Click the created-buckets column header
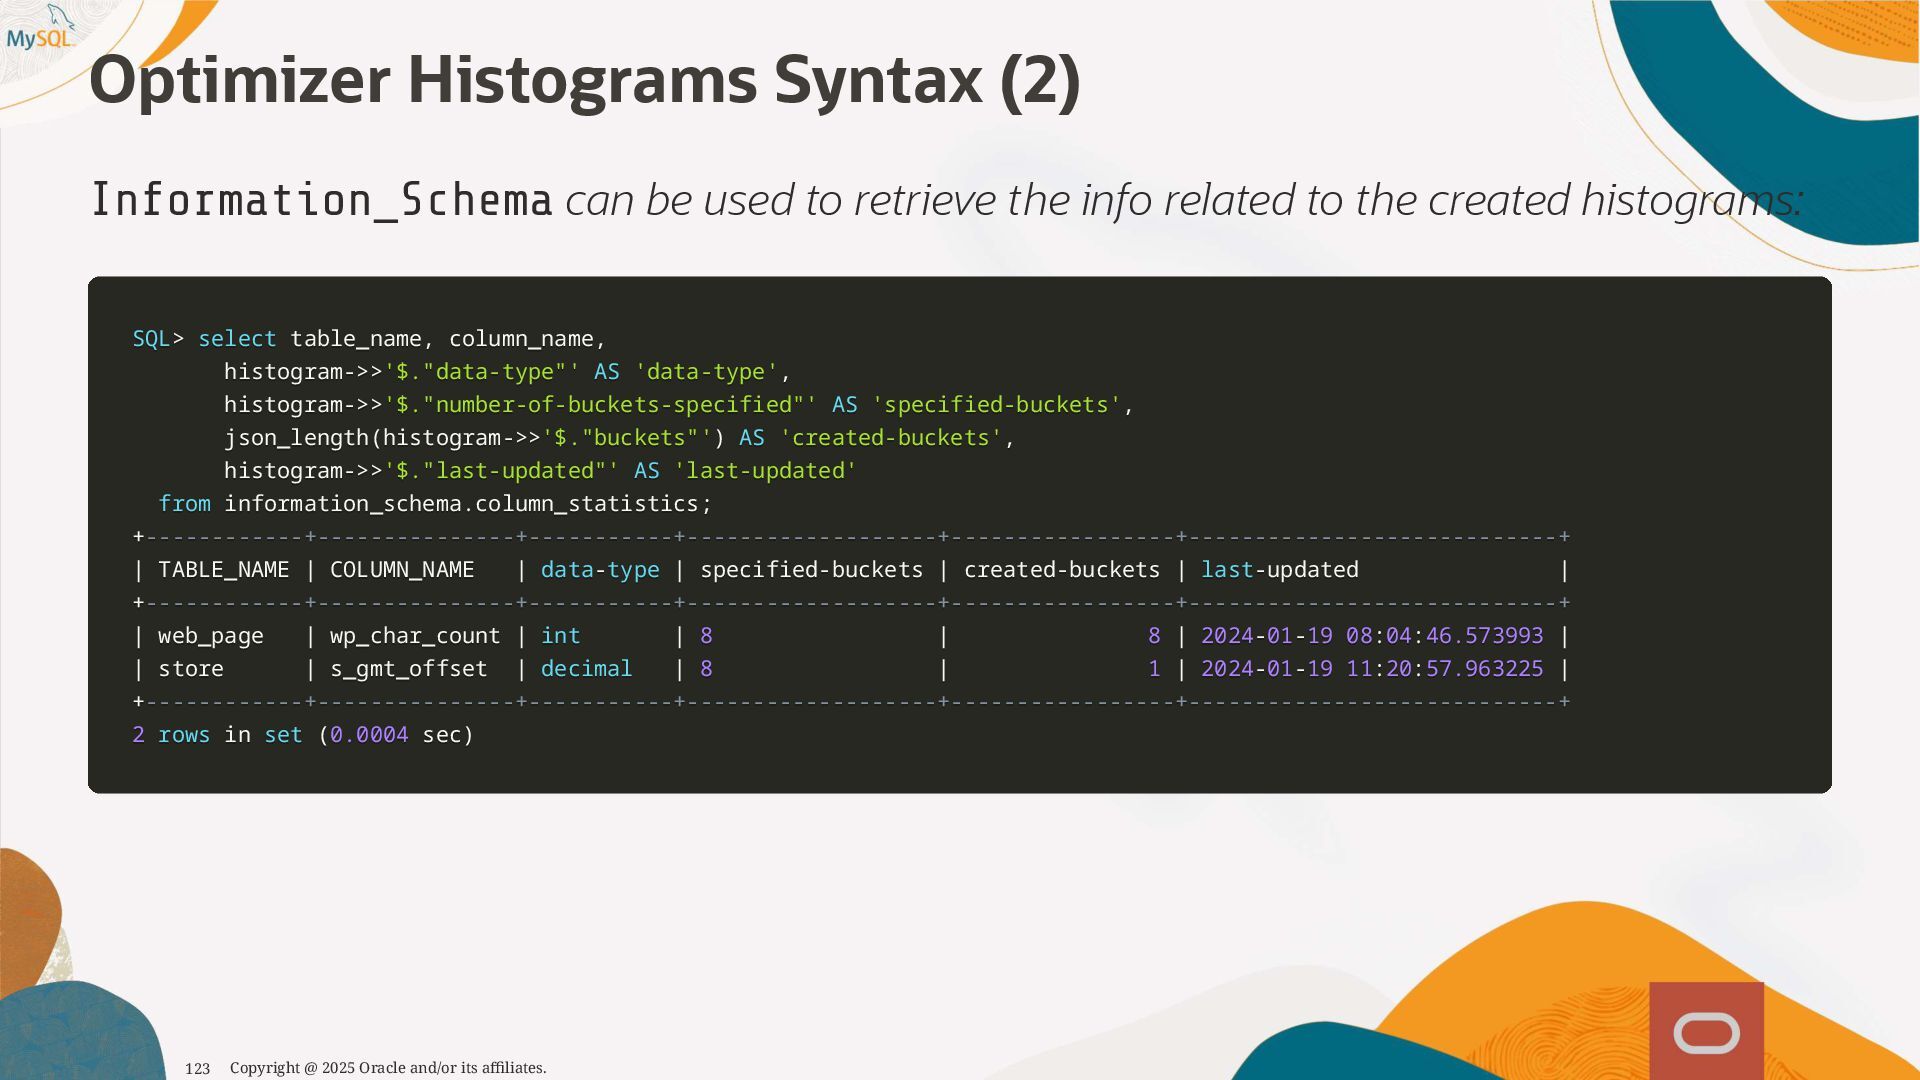The image size is (1920, 1080). (x=1061, y=570)
